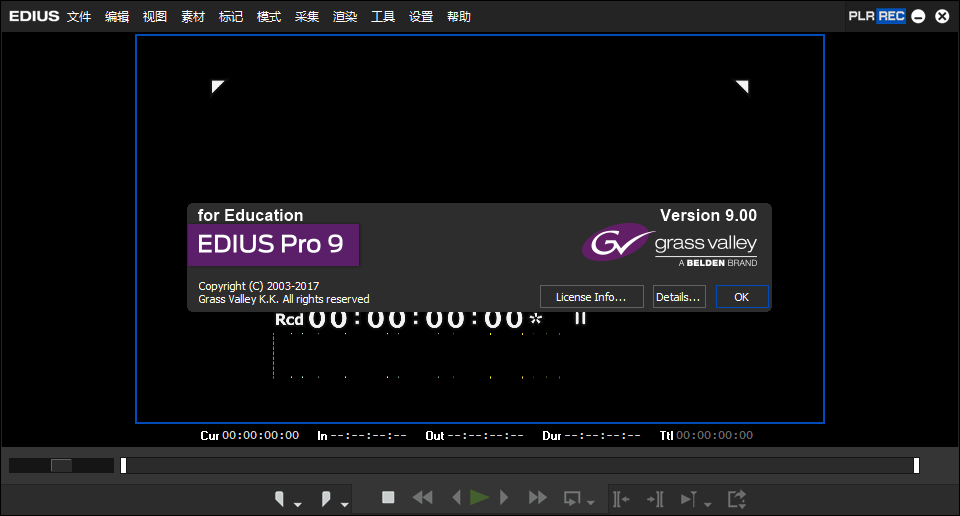Screen dimensions: 960x516
Task: Open the 渲染 menu
Action: click(x=345, y=17)
